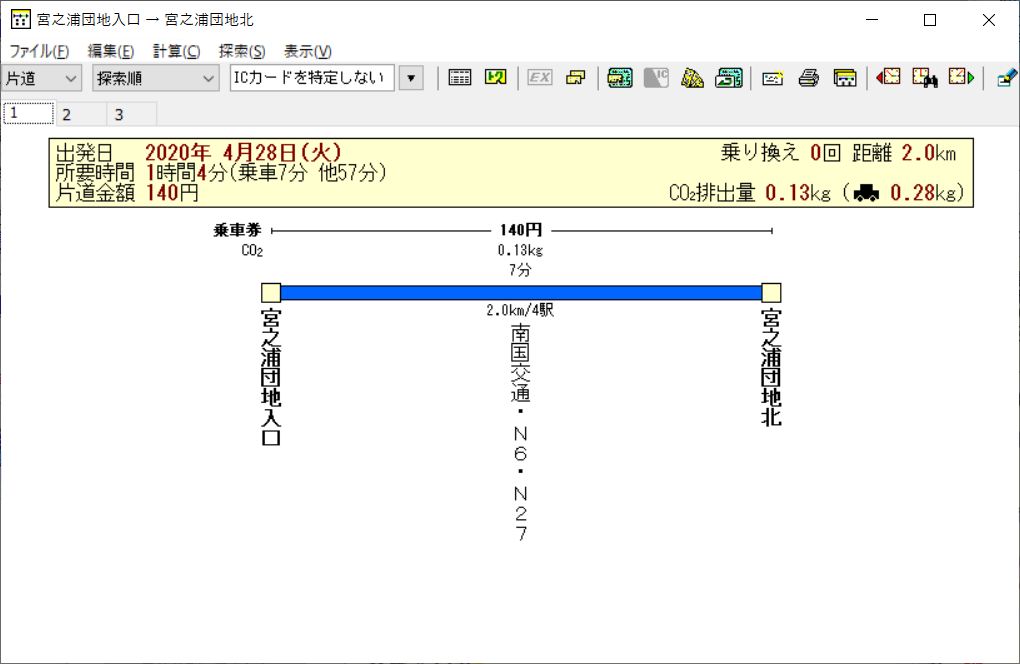Click the 距離 2.0km distance value

coord(904,153)
